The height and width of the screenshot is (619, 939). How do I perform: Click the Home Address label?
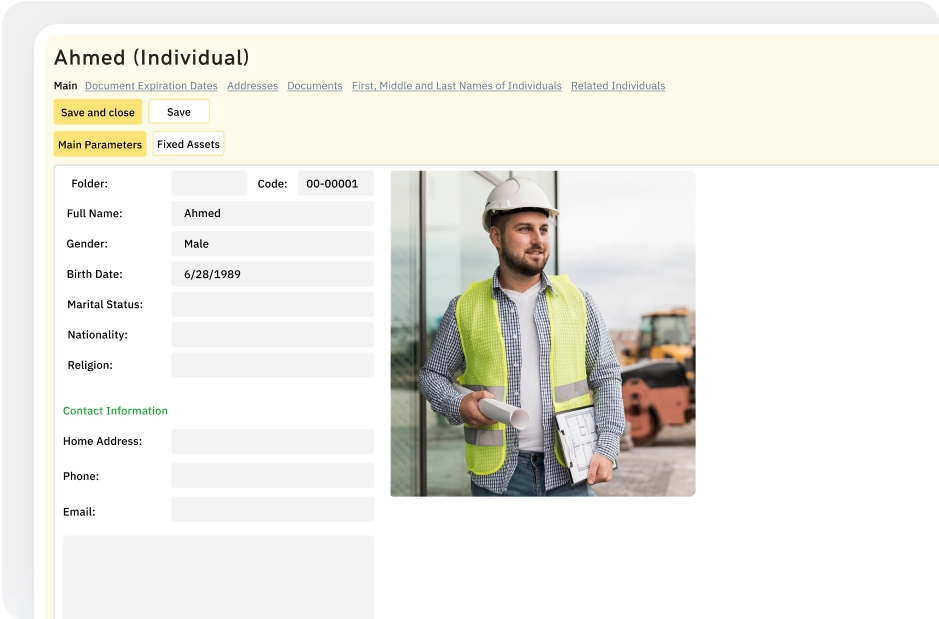coord(102,441)
